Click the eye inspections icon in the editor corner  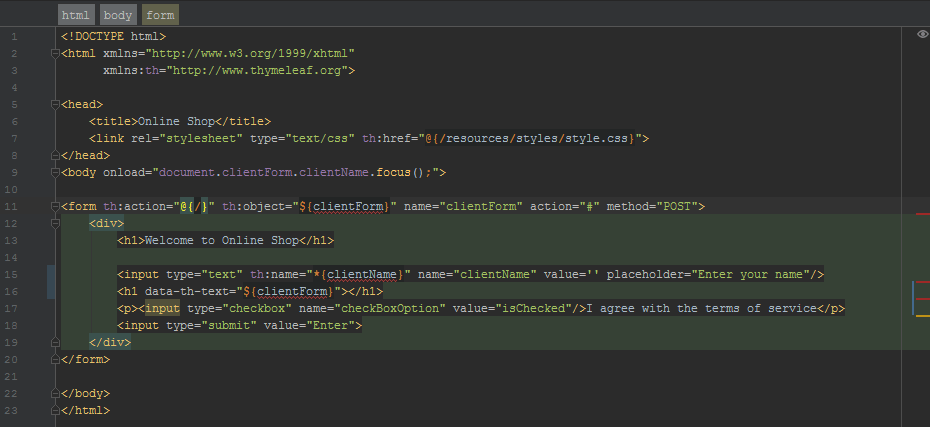(922, 34)
